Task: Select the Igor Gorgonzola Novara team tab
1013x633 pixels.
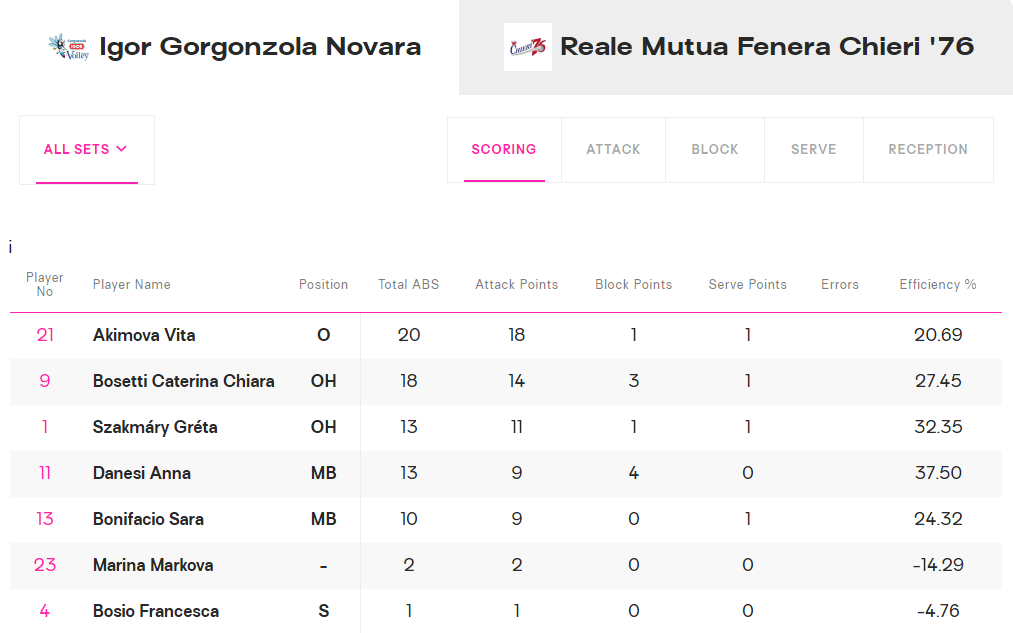Action: pyautogui.click(x=229, y=47)
